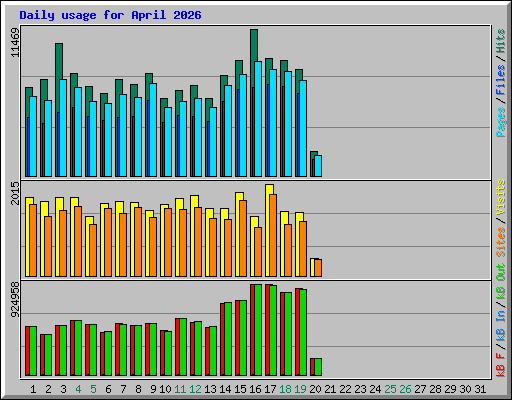The image size is (512, 400).
Task: Click the cyan pages bar for day 9
Action: coord(153,130)
